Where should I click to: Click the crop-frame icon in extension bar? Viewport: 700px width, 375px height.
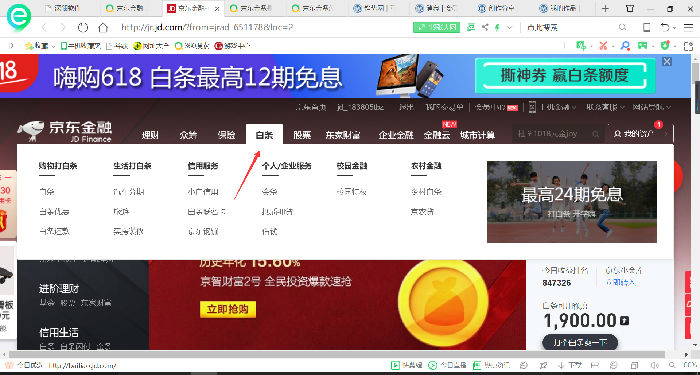pyautogui.click(x=687, y=46)
